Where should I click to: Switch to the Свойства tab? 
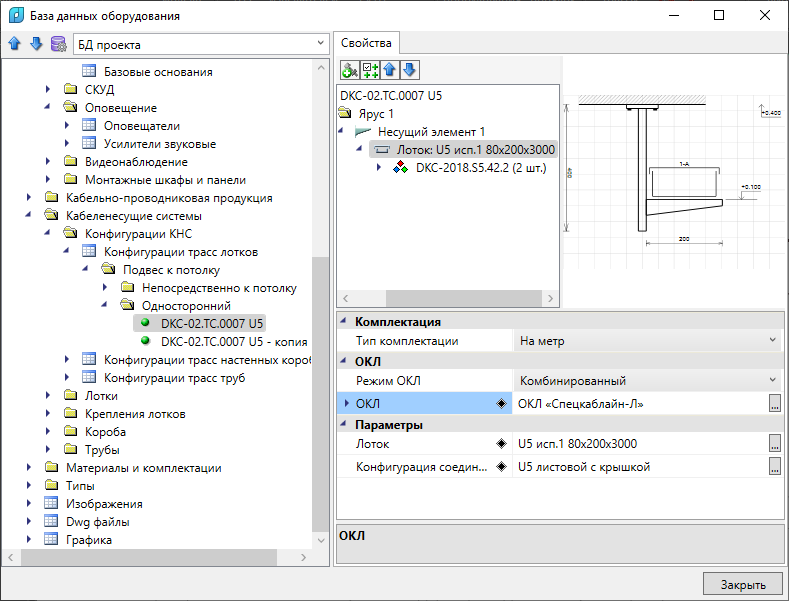366,43
